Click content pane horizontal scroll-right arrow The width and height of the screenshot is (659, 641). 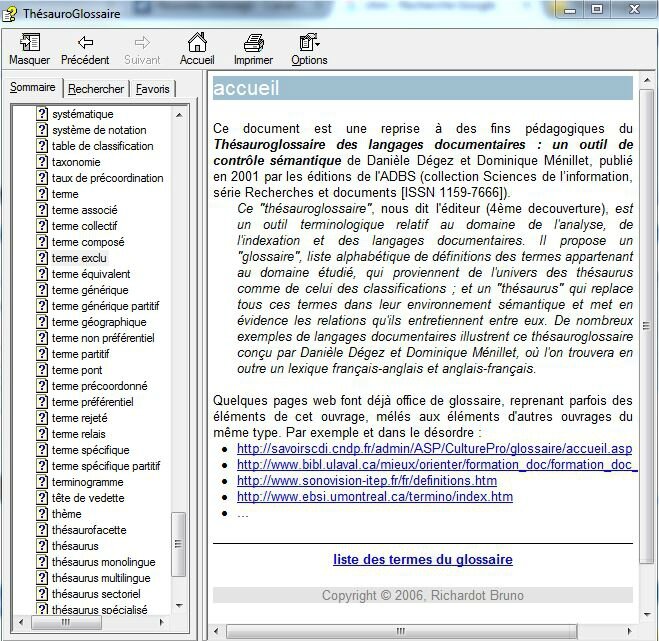coord(629,630)
